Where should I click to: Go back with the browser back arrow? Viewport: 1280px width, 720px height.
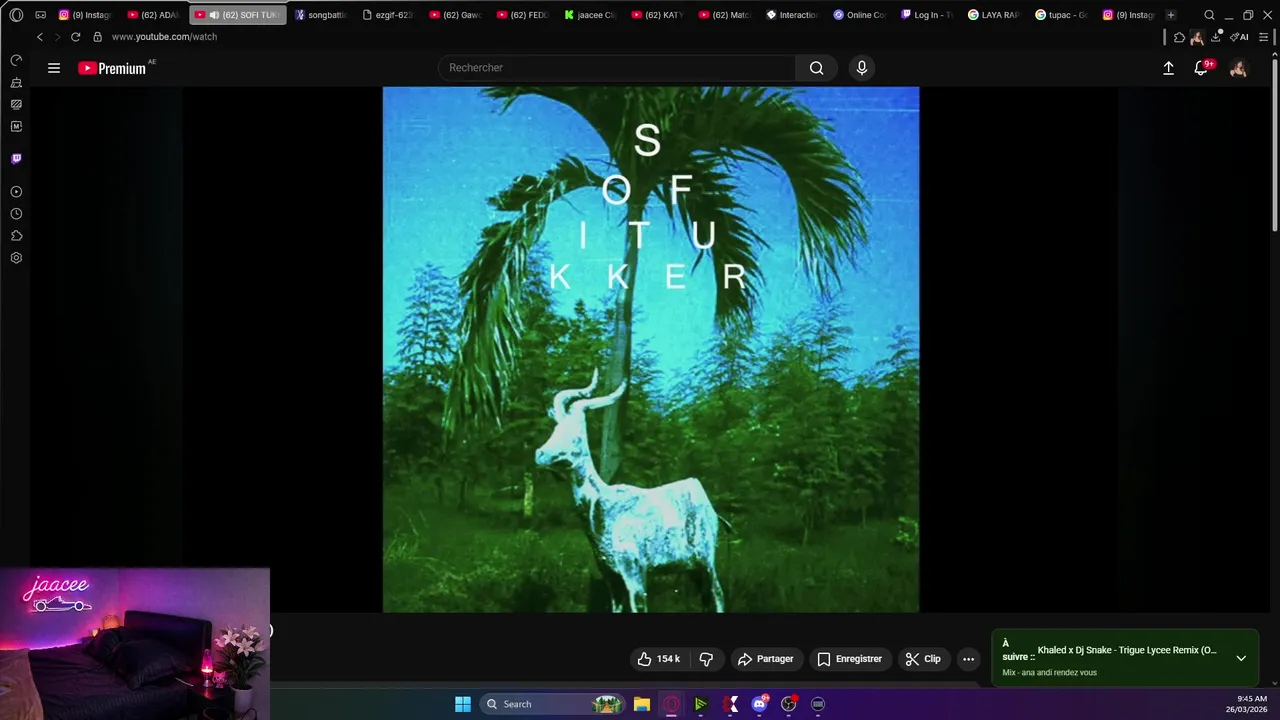click(x=40, y=37)
